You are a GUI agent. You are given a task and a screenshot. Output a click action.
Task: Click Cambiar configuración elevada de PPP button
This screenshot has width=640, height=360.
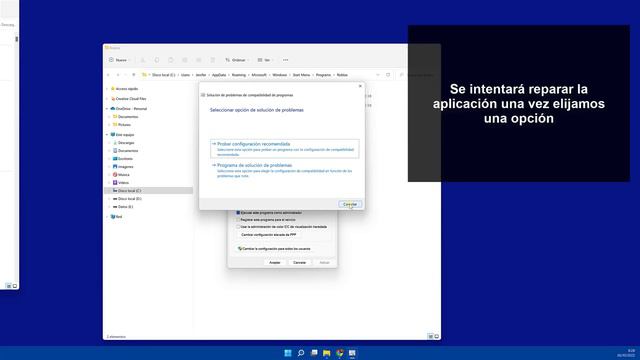pyautogui.click(x=269, y=235)
